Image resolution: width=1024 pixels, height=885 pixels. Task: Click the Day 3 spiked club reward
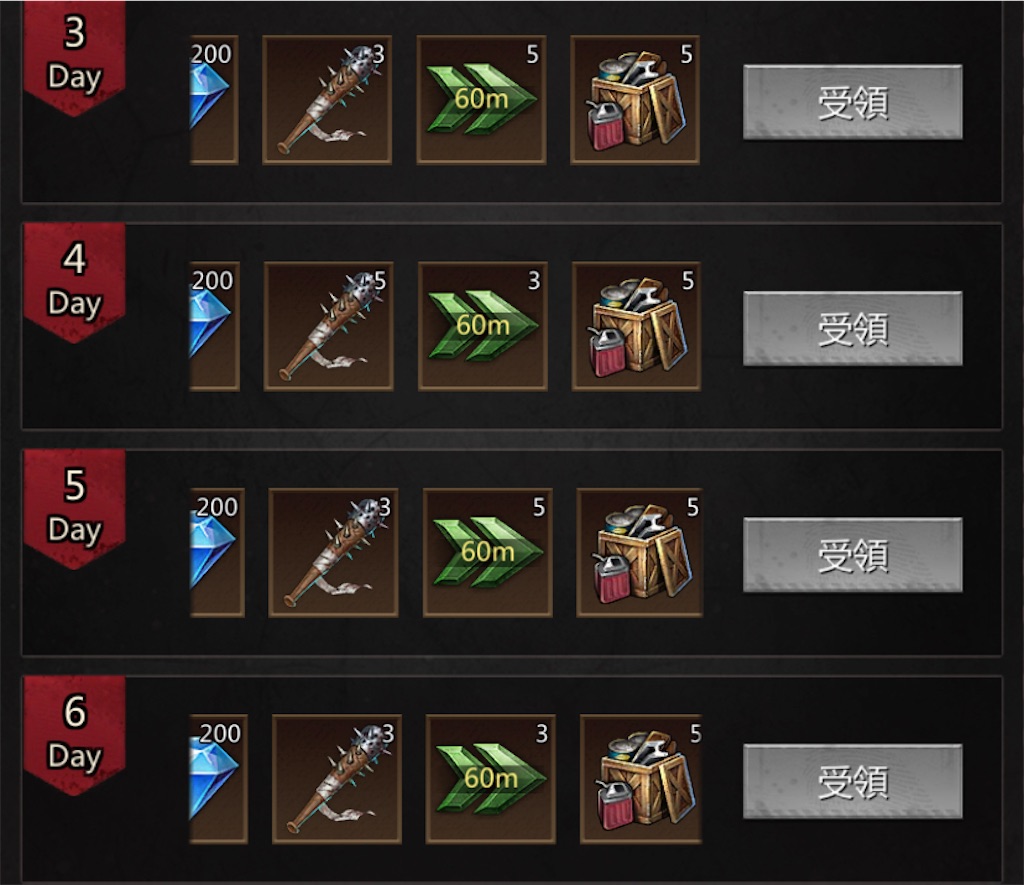point(327,100)
